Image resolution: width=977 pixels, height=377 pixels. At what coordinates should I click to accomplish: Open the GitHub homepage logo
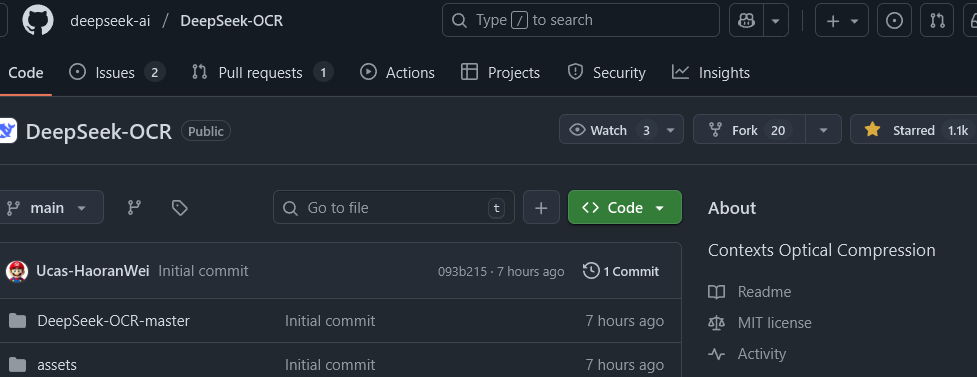point(38,20)
